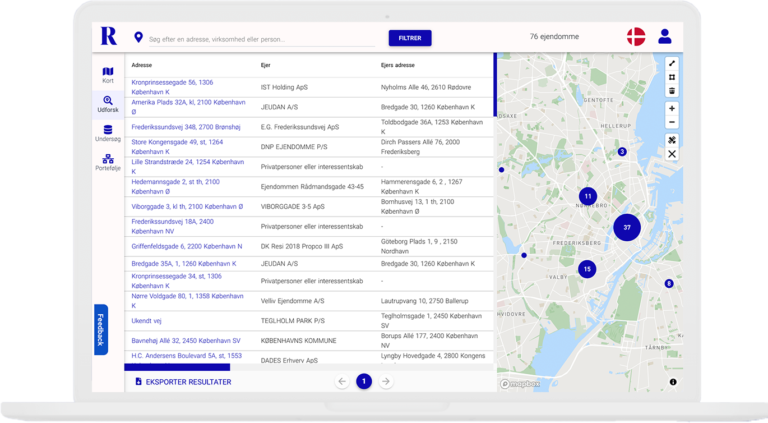Toggle the satellite view icon on map
The image size is (768, 423).
tap(672, 140)
